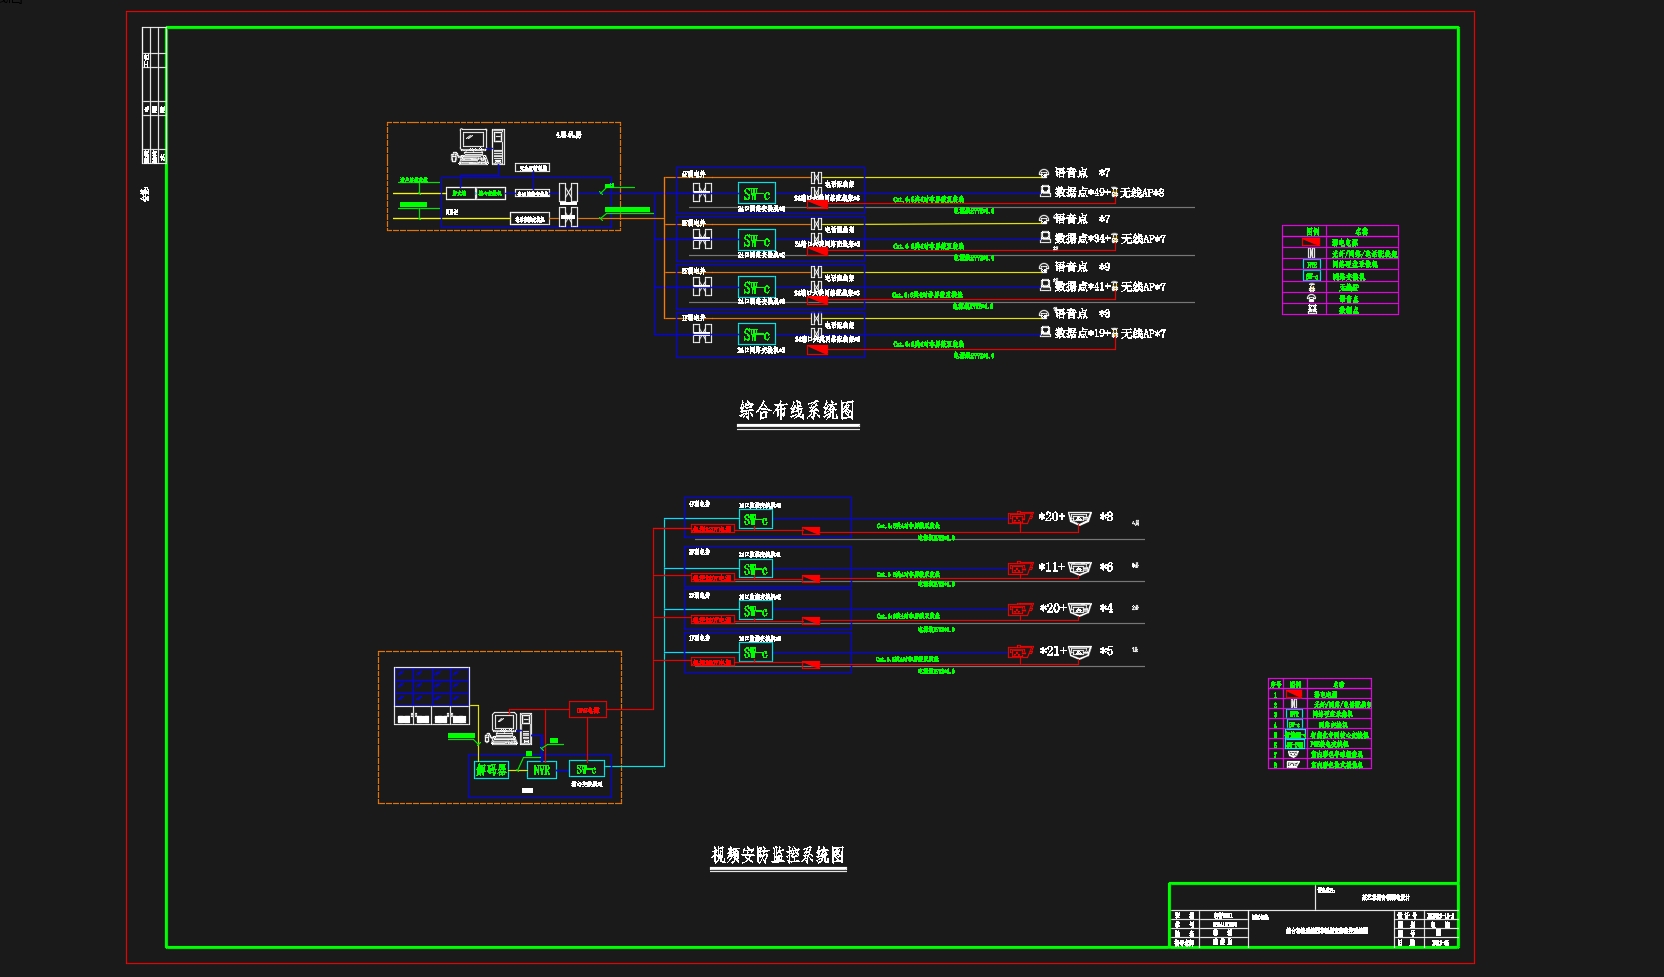The width and height of the screenshot is (1664, 977).
Task: Select the data outlet symbol beside 数据点*49
Action: click(x=1045, y=191)
